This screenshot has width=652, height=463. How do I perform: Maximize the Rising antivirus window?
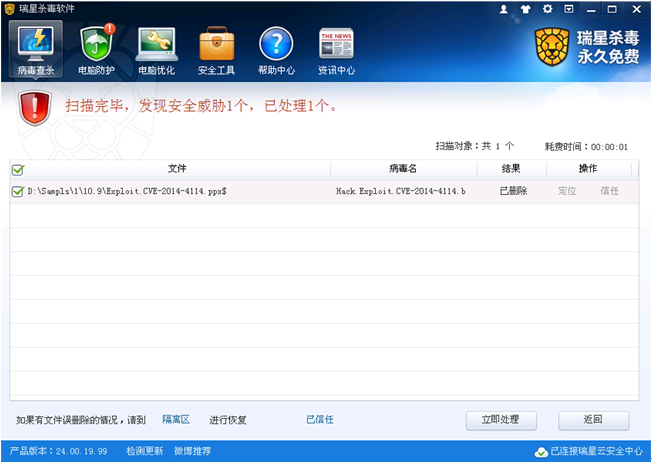coord(612,9)
